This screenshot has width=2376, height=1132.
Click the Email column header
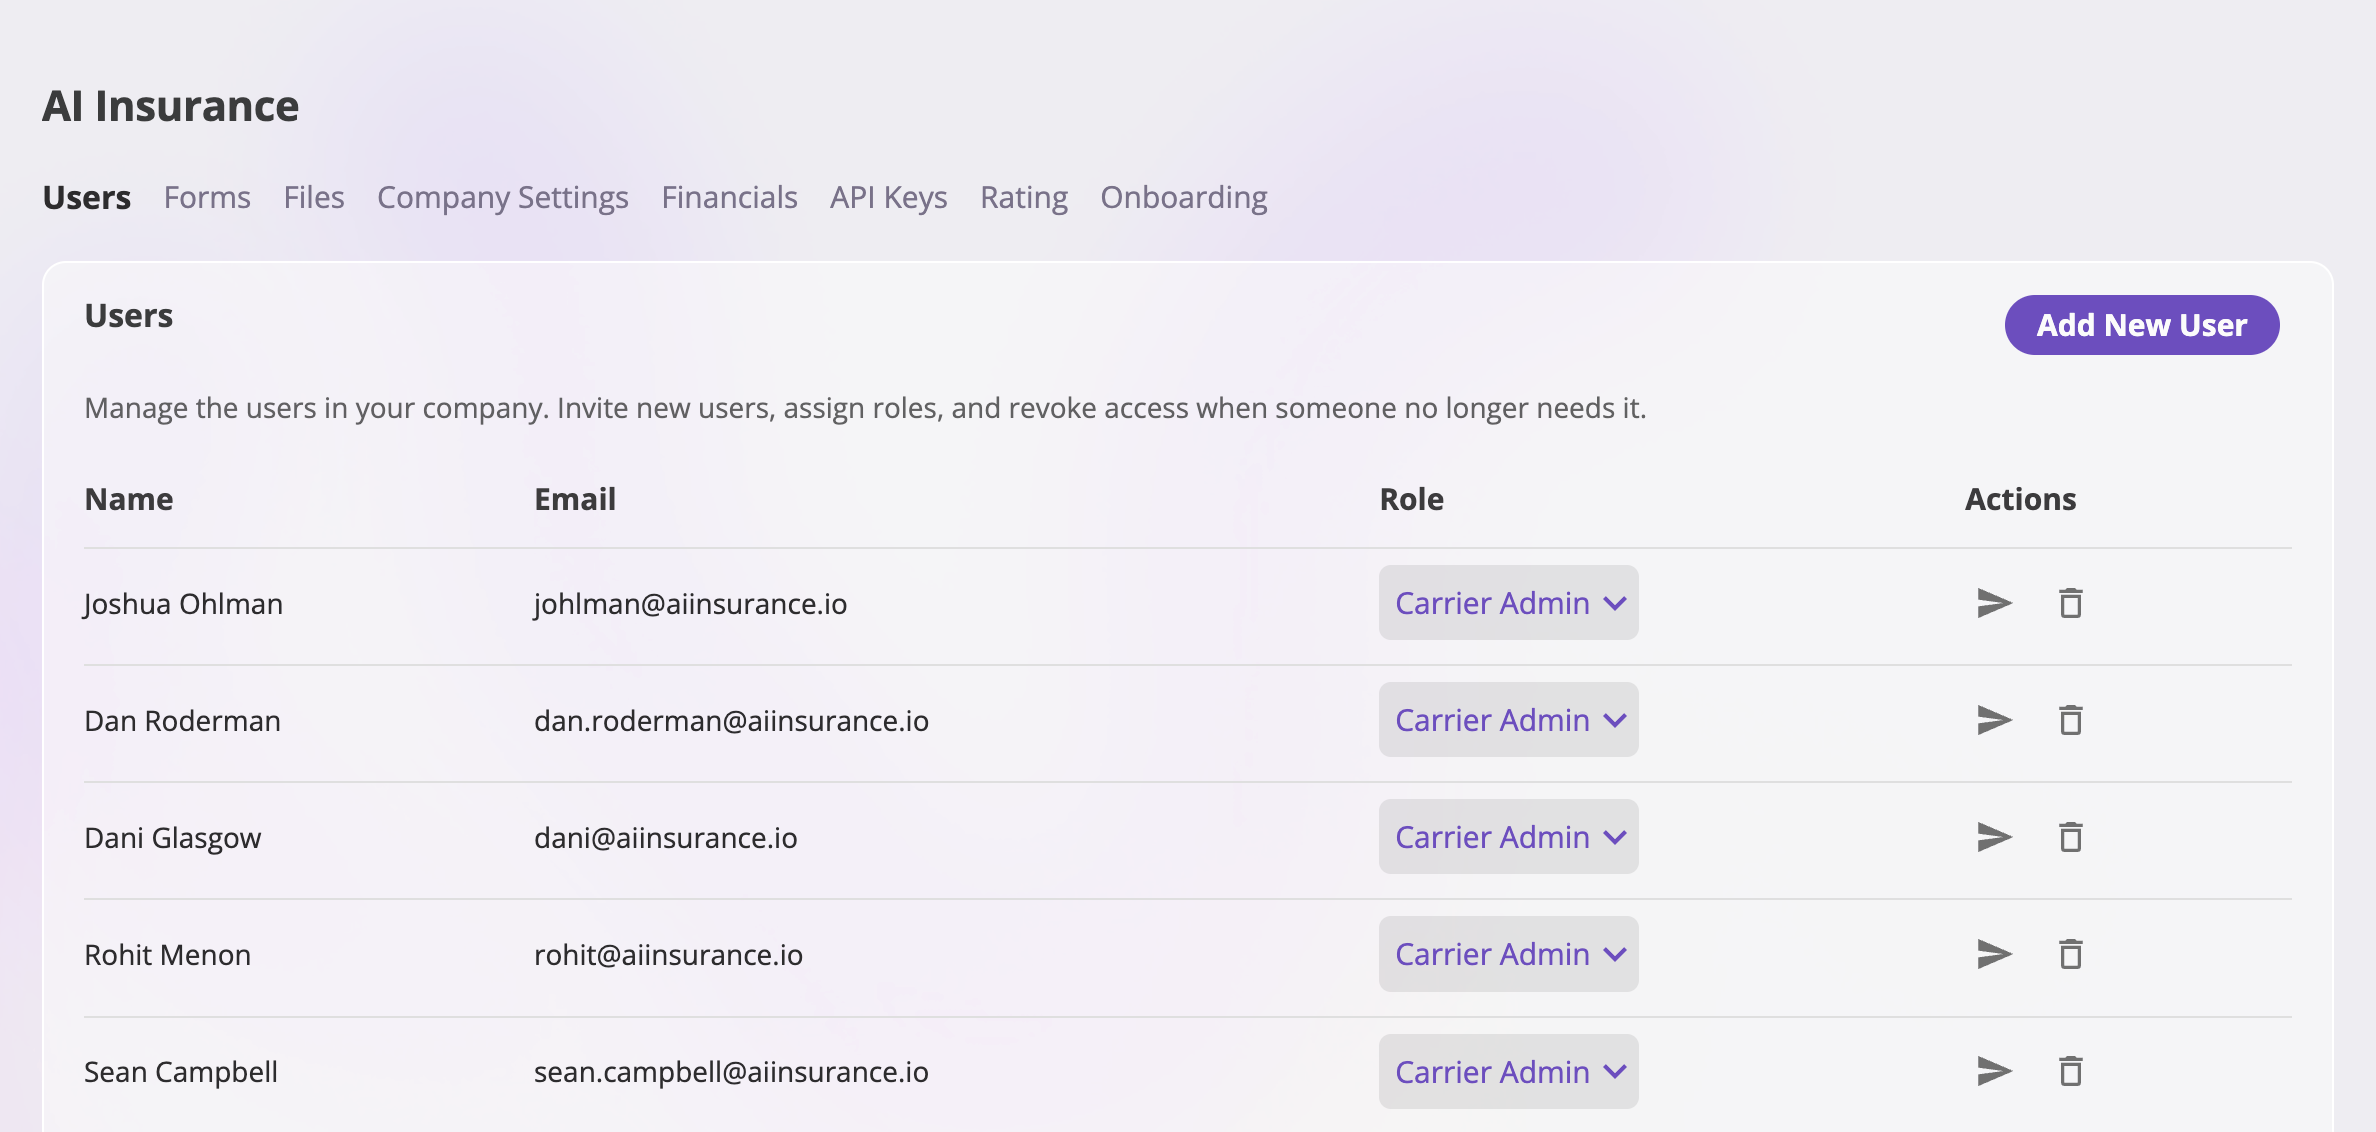[x=575, y=499]
